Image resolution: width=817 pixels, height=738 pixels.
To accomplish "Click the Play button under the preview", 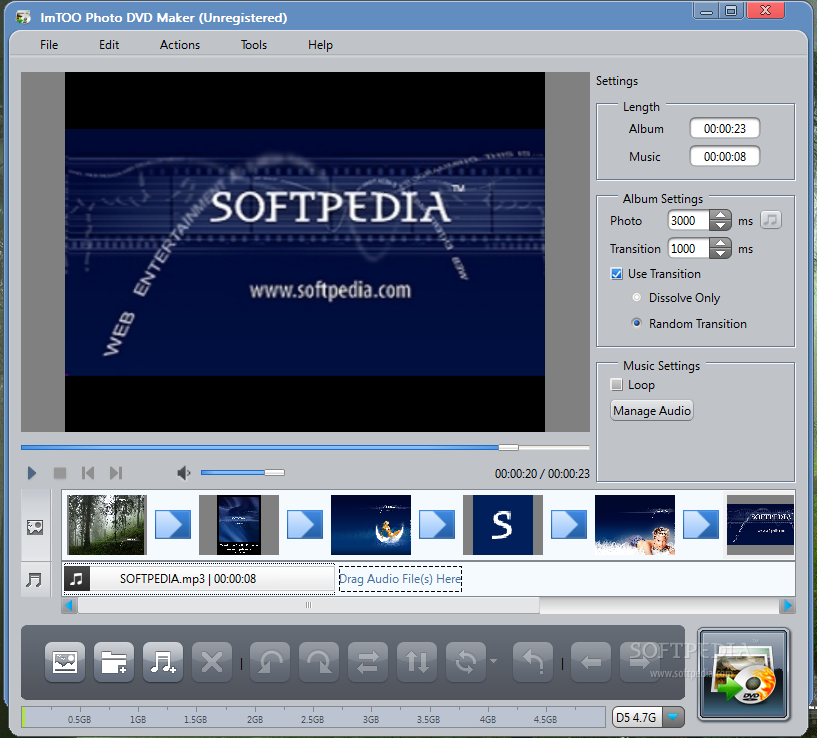I will pos(32,473).
